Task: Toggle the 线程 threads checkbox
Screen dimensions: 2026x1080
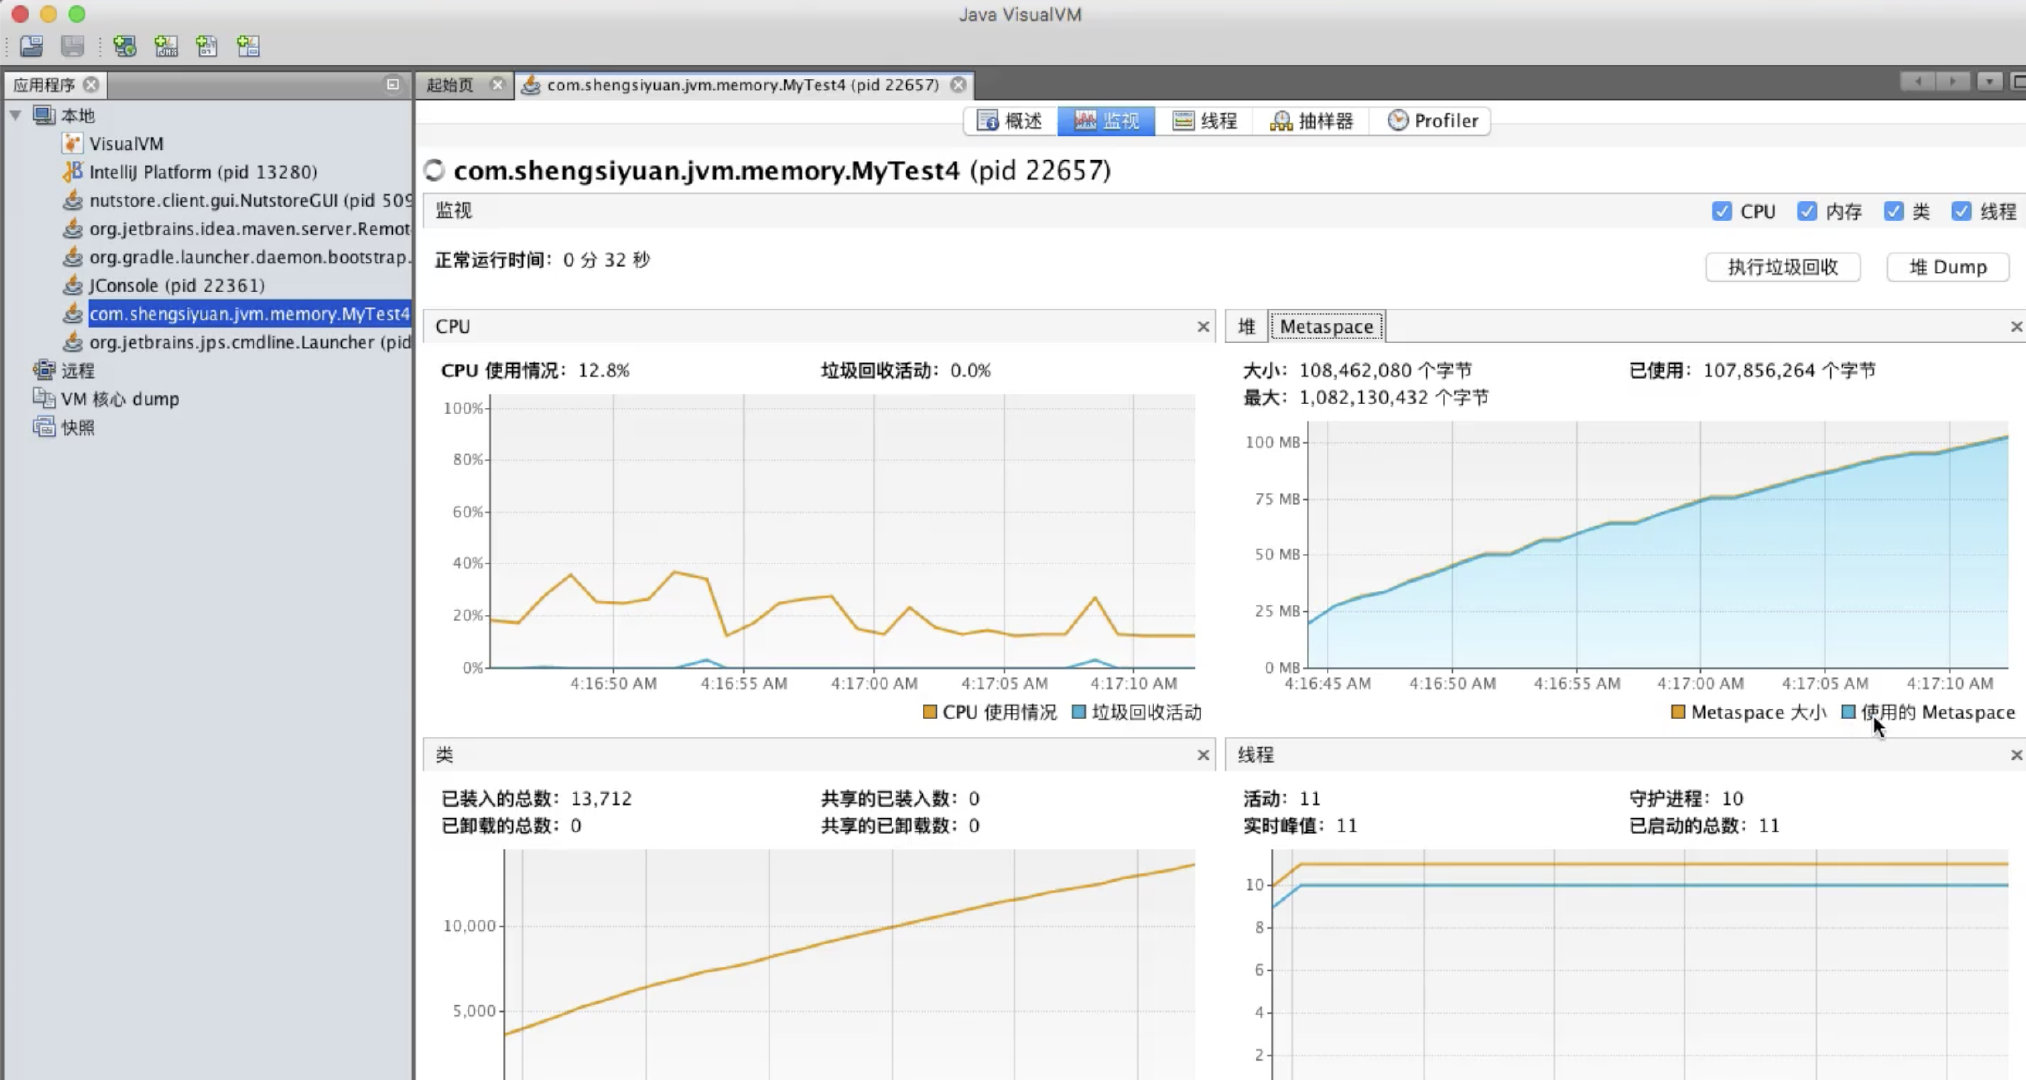Action: pos(1962,211)
